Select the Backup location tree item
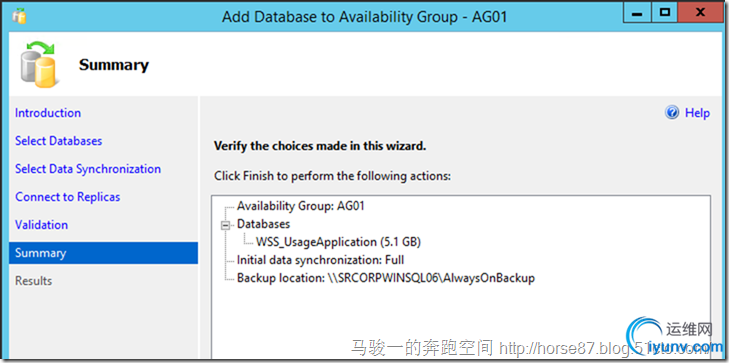 point(386,278)
